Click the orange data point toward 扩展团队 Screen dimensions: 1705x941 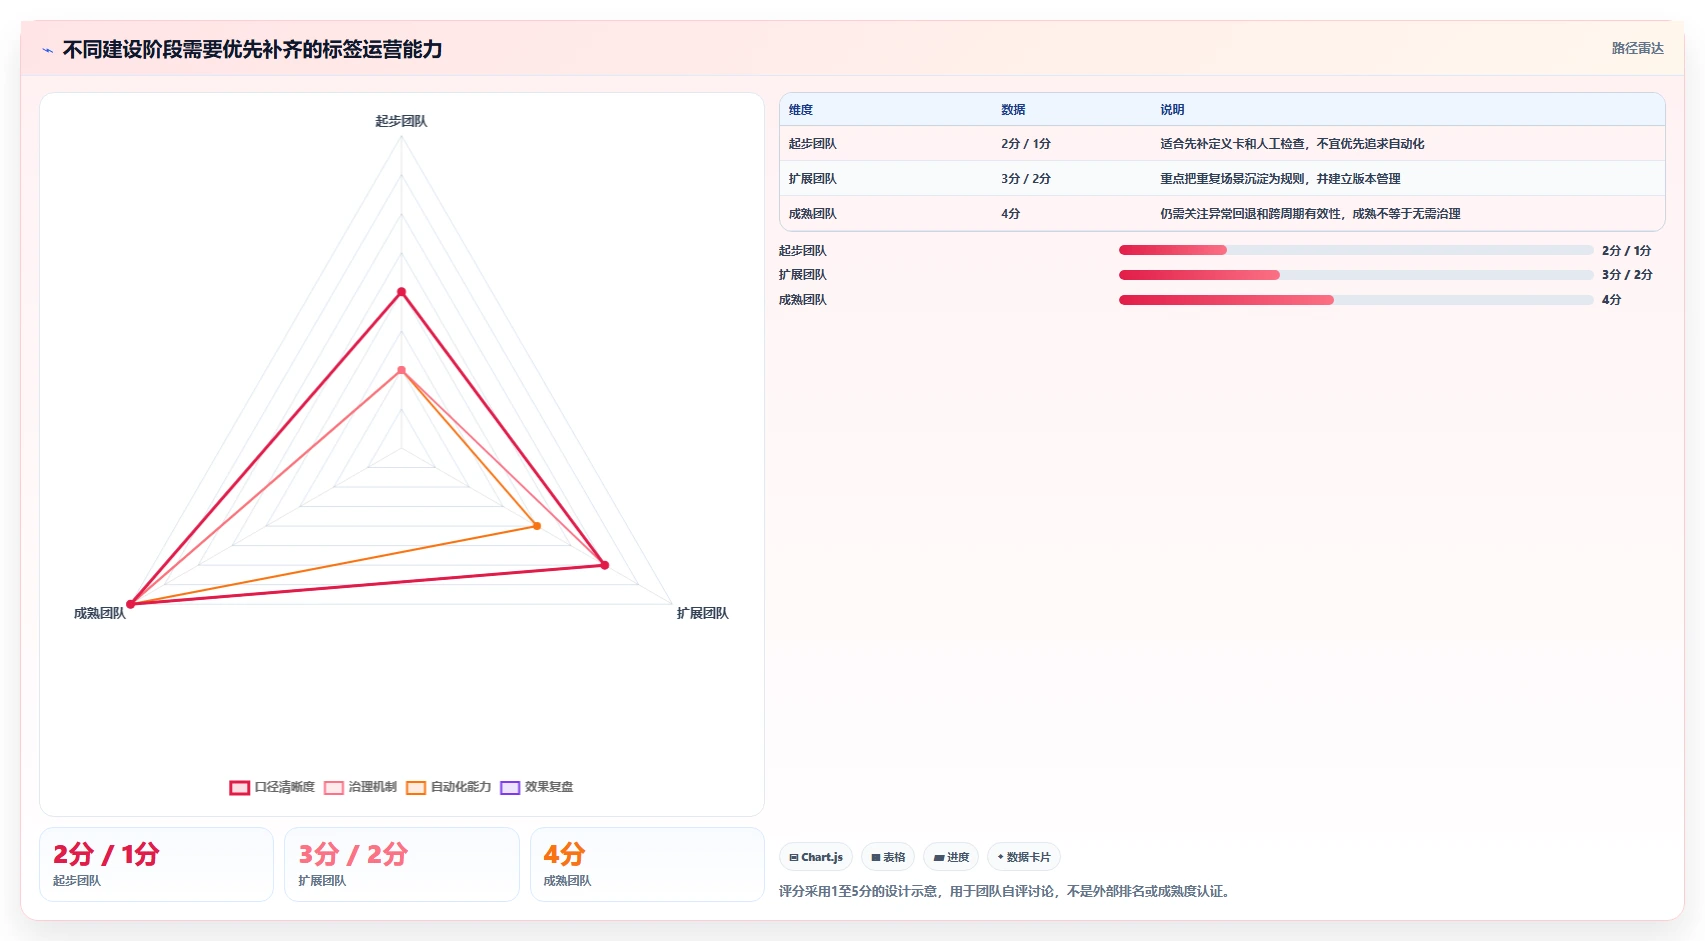coord(537,526)
